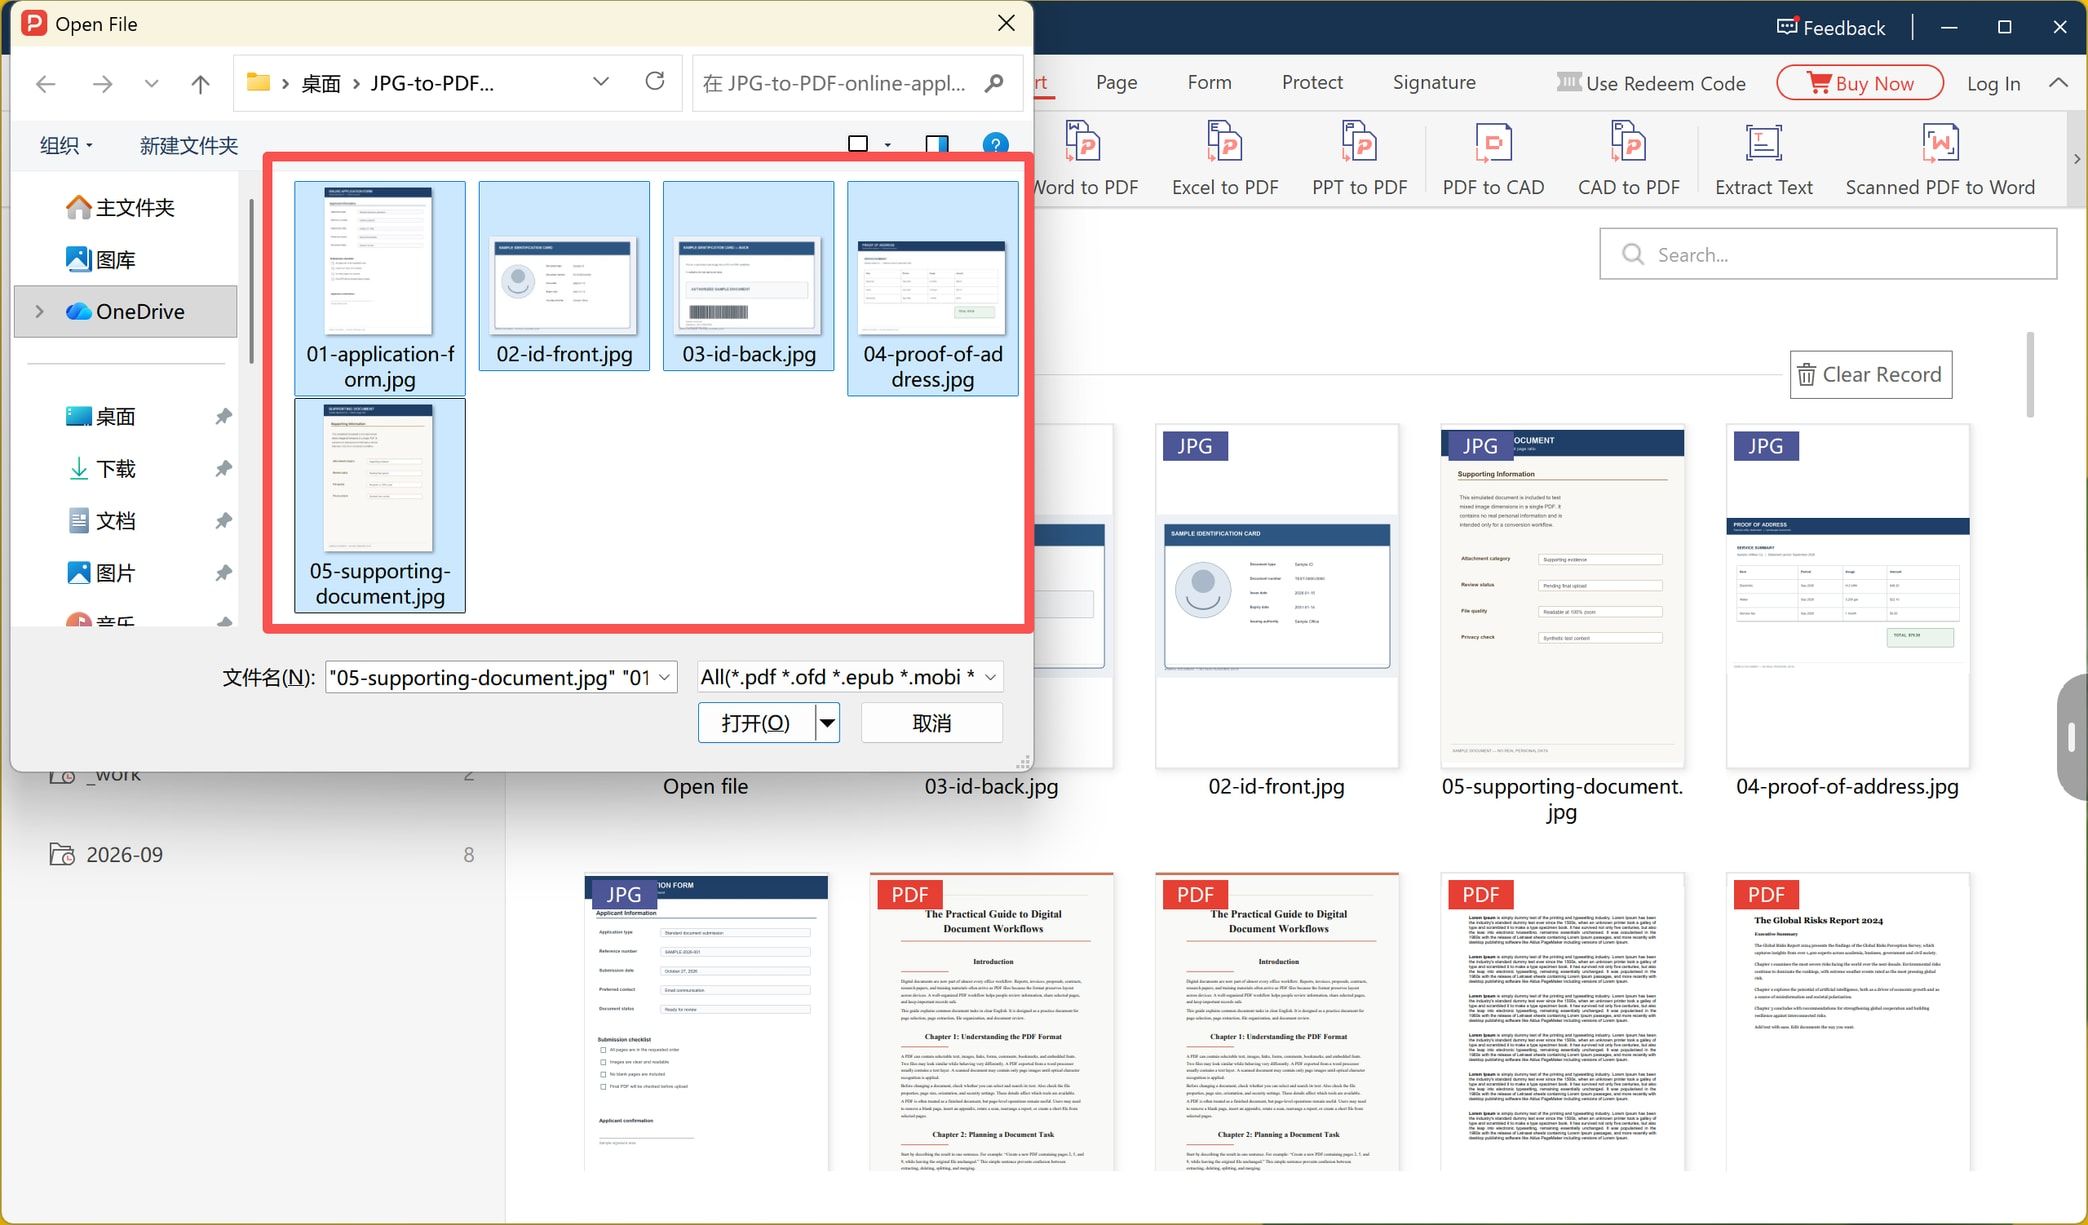Click the 取消 cancel button
Screen dimensions: 2088x1225
tap(931, 723)
